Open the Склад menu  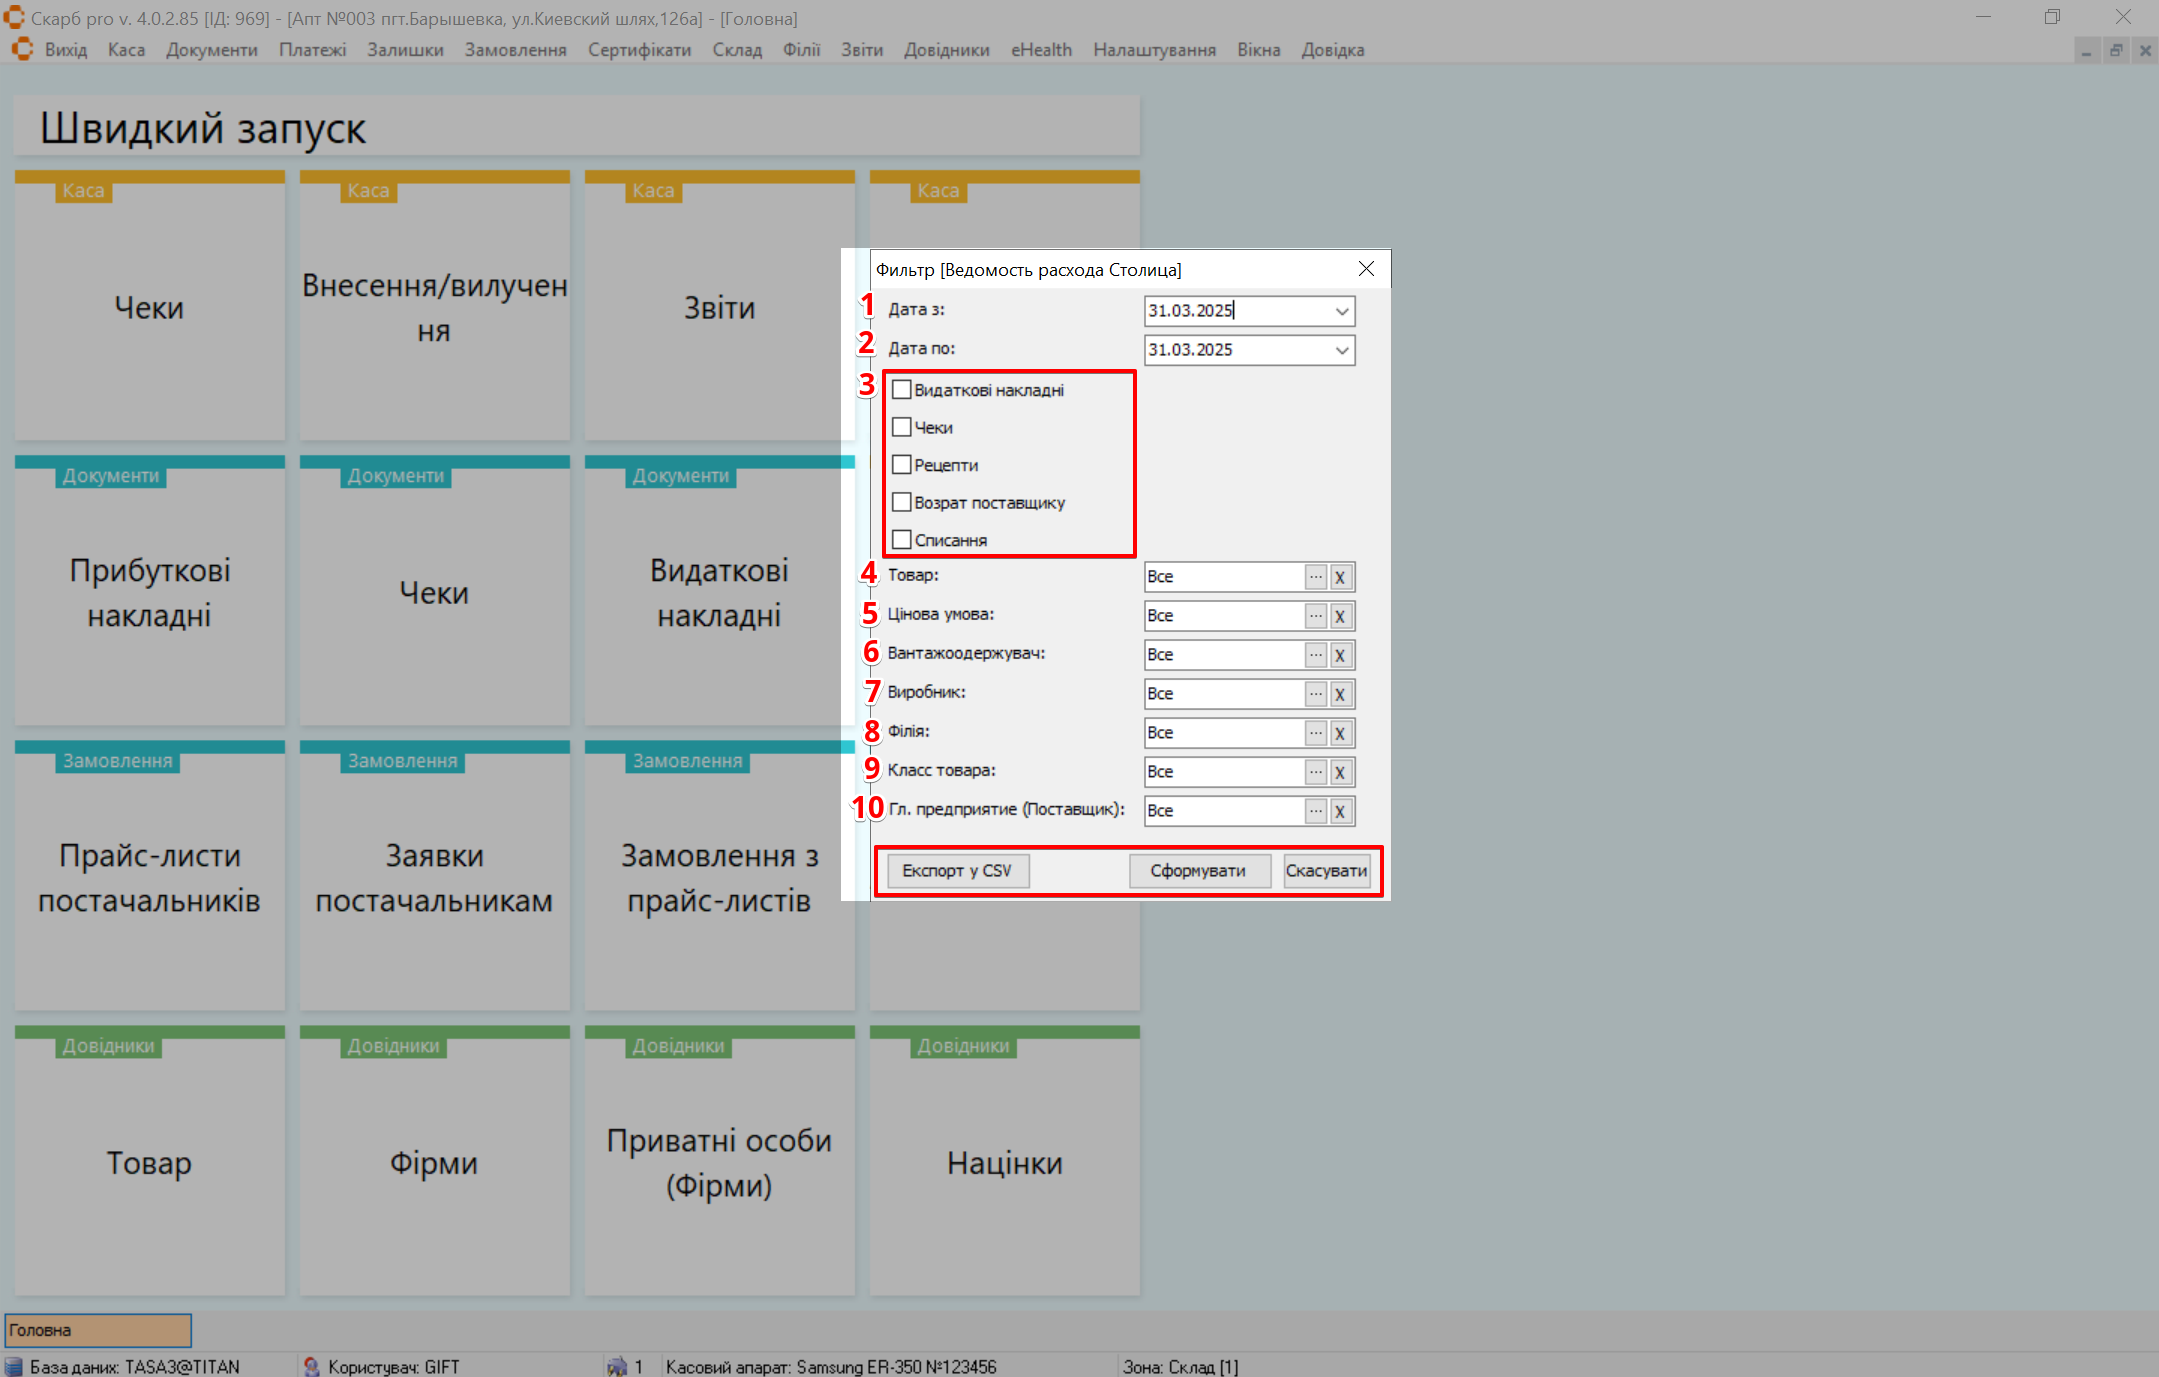point(737,50)
